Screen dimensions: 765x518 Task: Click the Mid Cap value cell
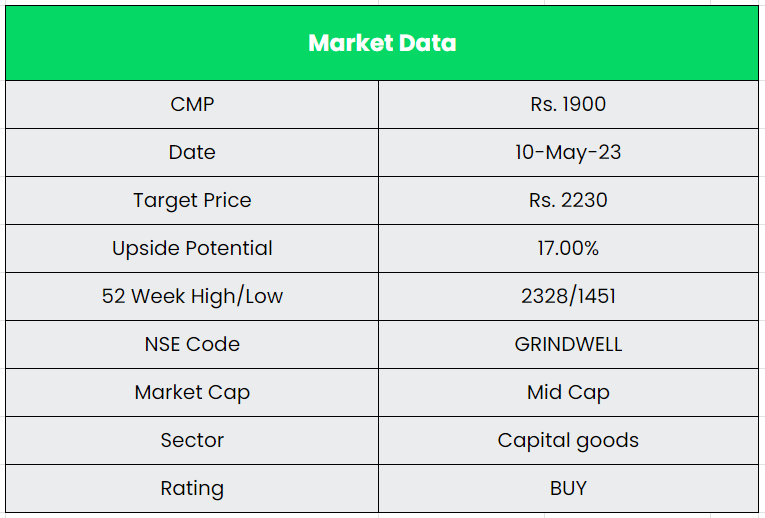click(568, 392)
